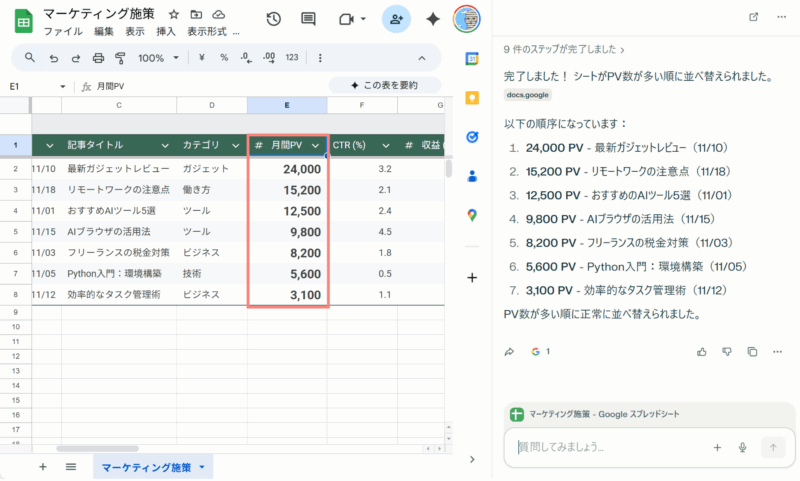The image size is (800, 481).
Task: Star the マーケティング施策 document
Action: tap(174, 14)
